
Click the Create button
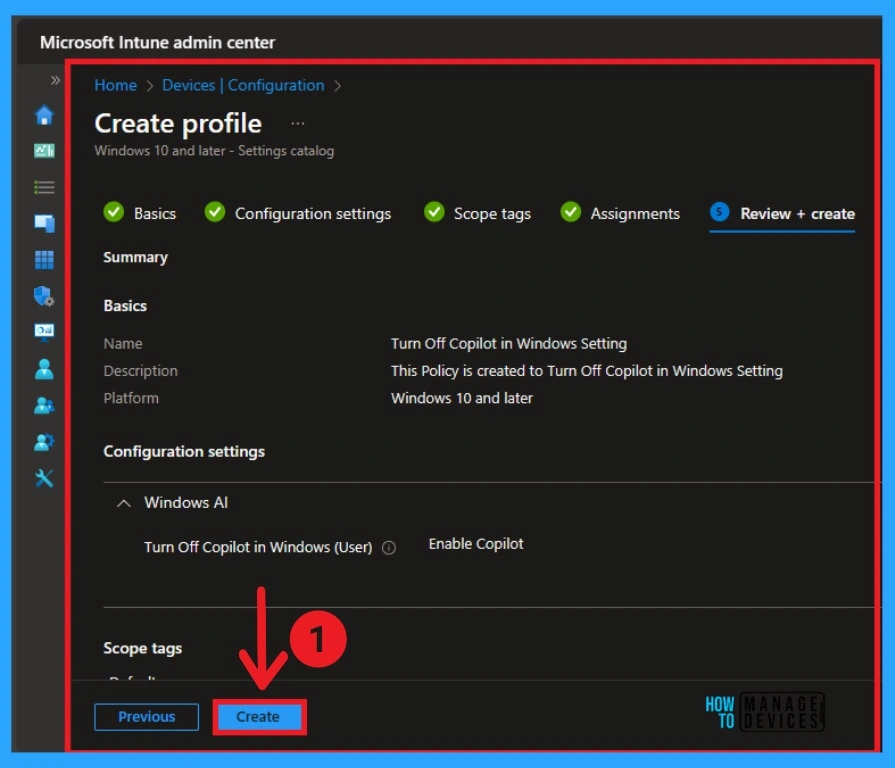(260, 717)
